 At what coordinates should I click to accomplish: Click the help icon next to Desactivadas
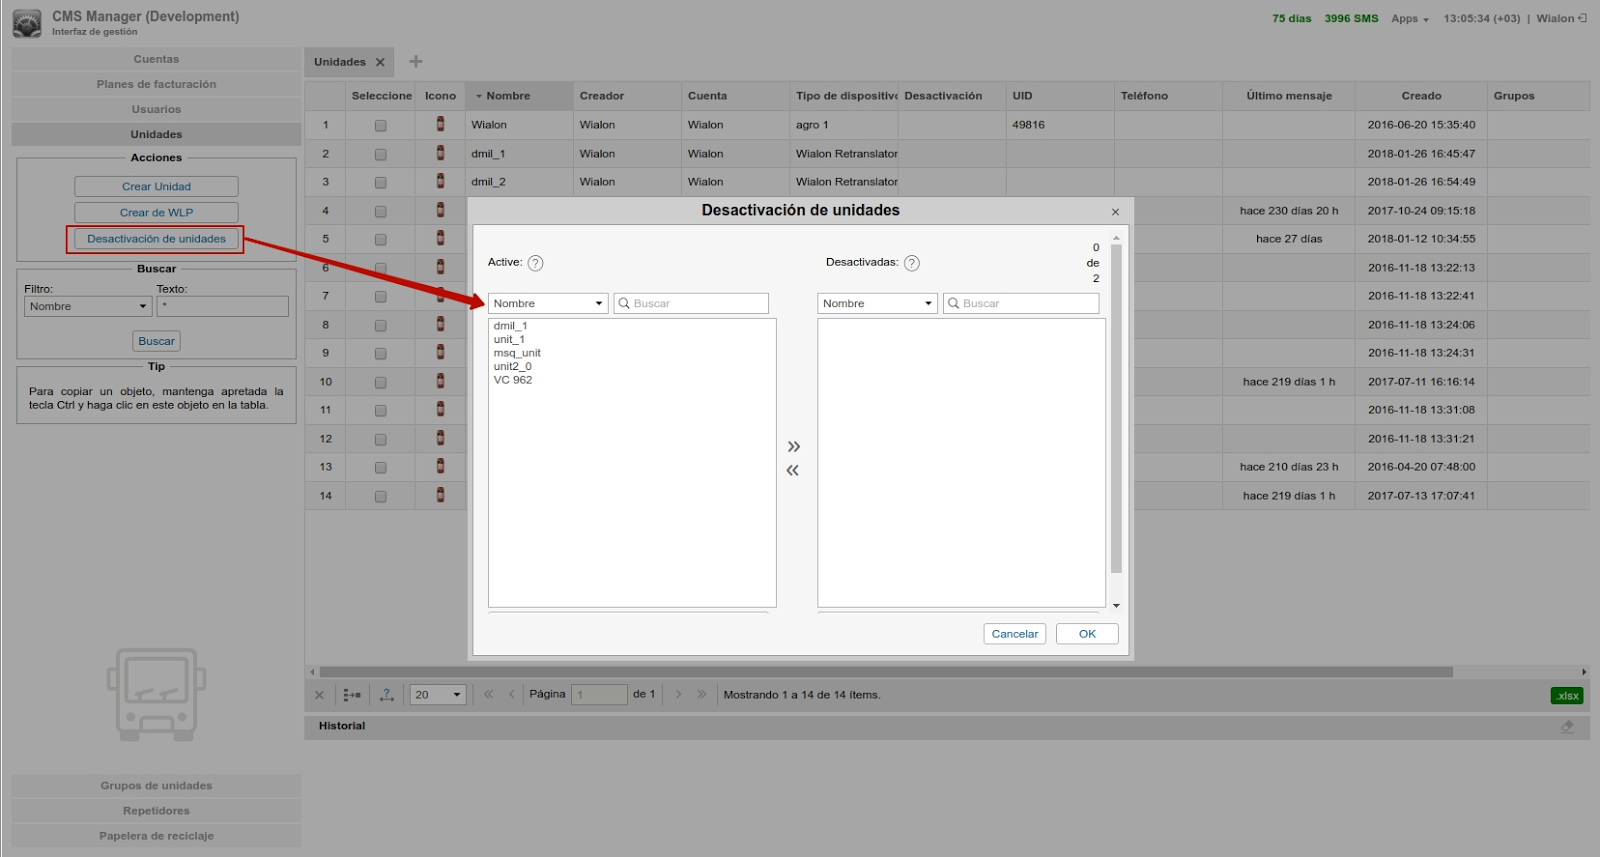pyautogui.click(x=911, y=263)
